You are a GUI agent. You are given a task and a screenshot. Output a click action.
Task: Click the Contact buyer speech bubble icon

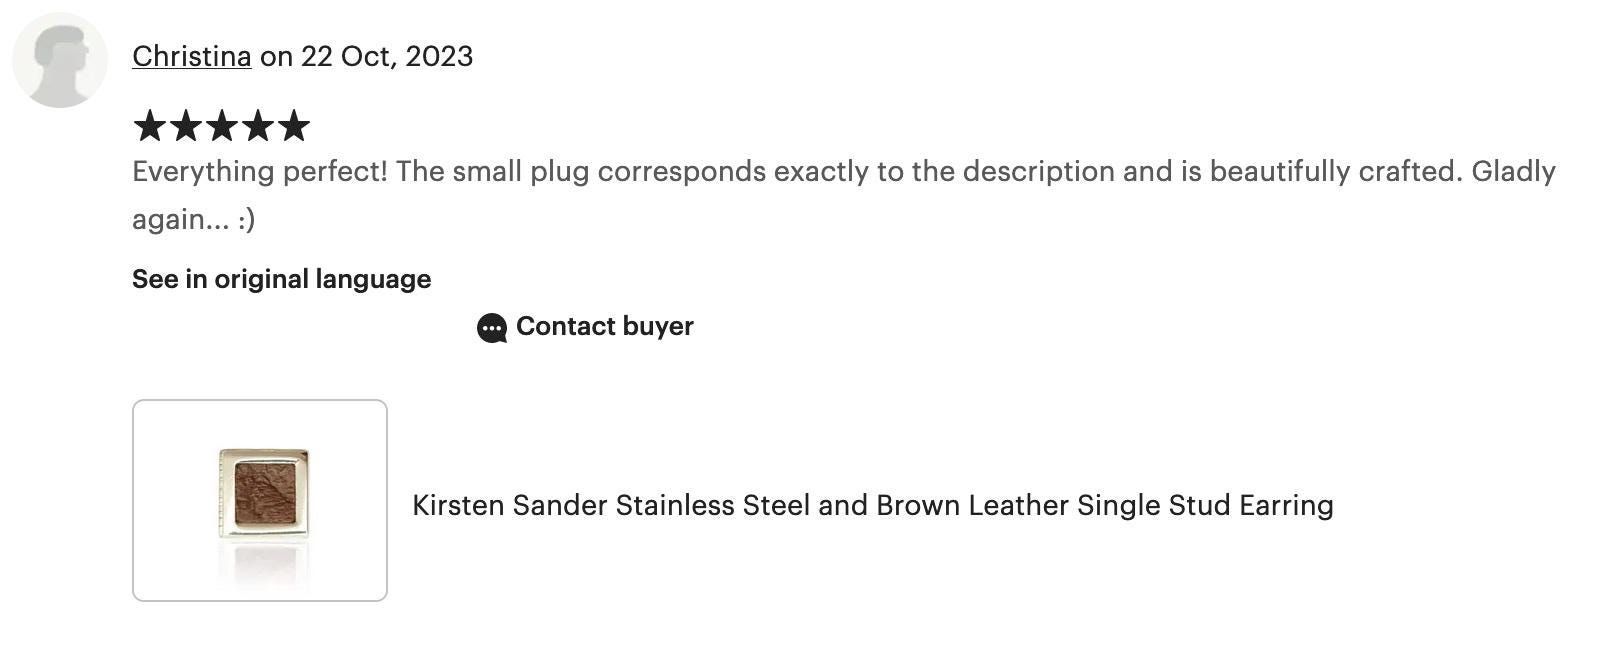click(x=492, y=328)
